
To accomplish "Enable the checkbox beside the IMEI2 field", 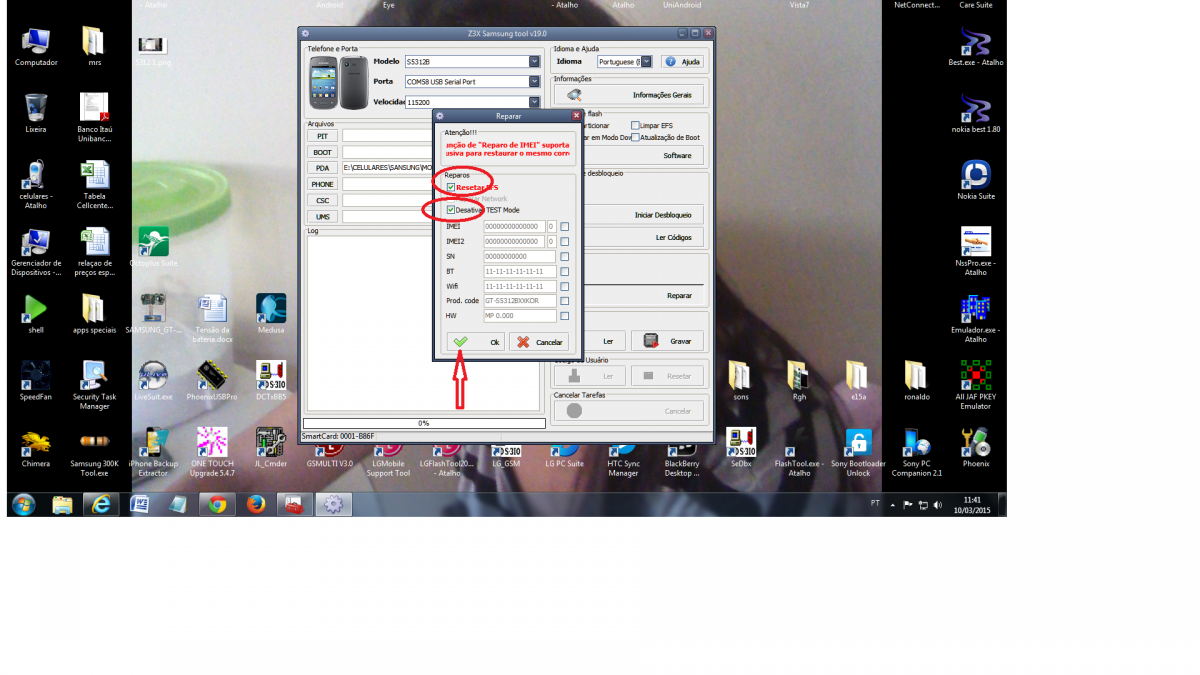I will pos(565,242).
